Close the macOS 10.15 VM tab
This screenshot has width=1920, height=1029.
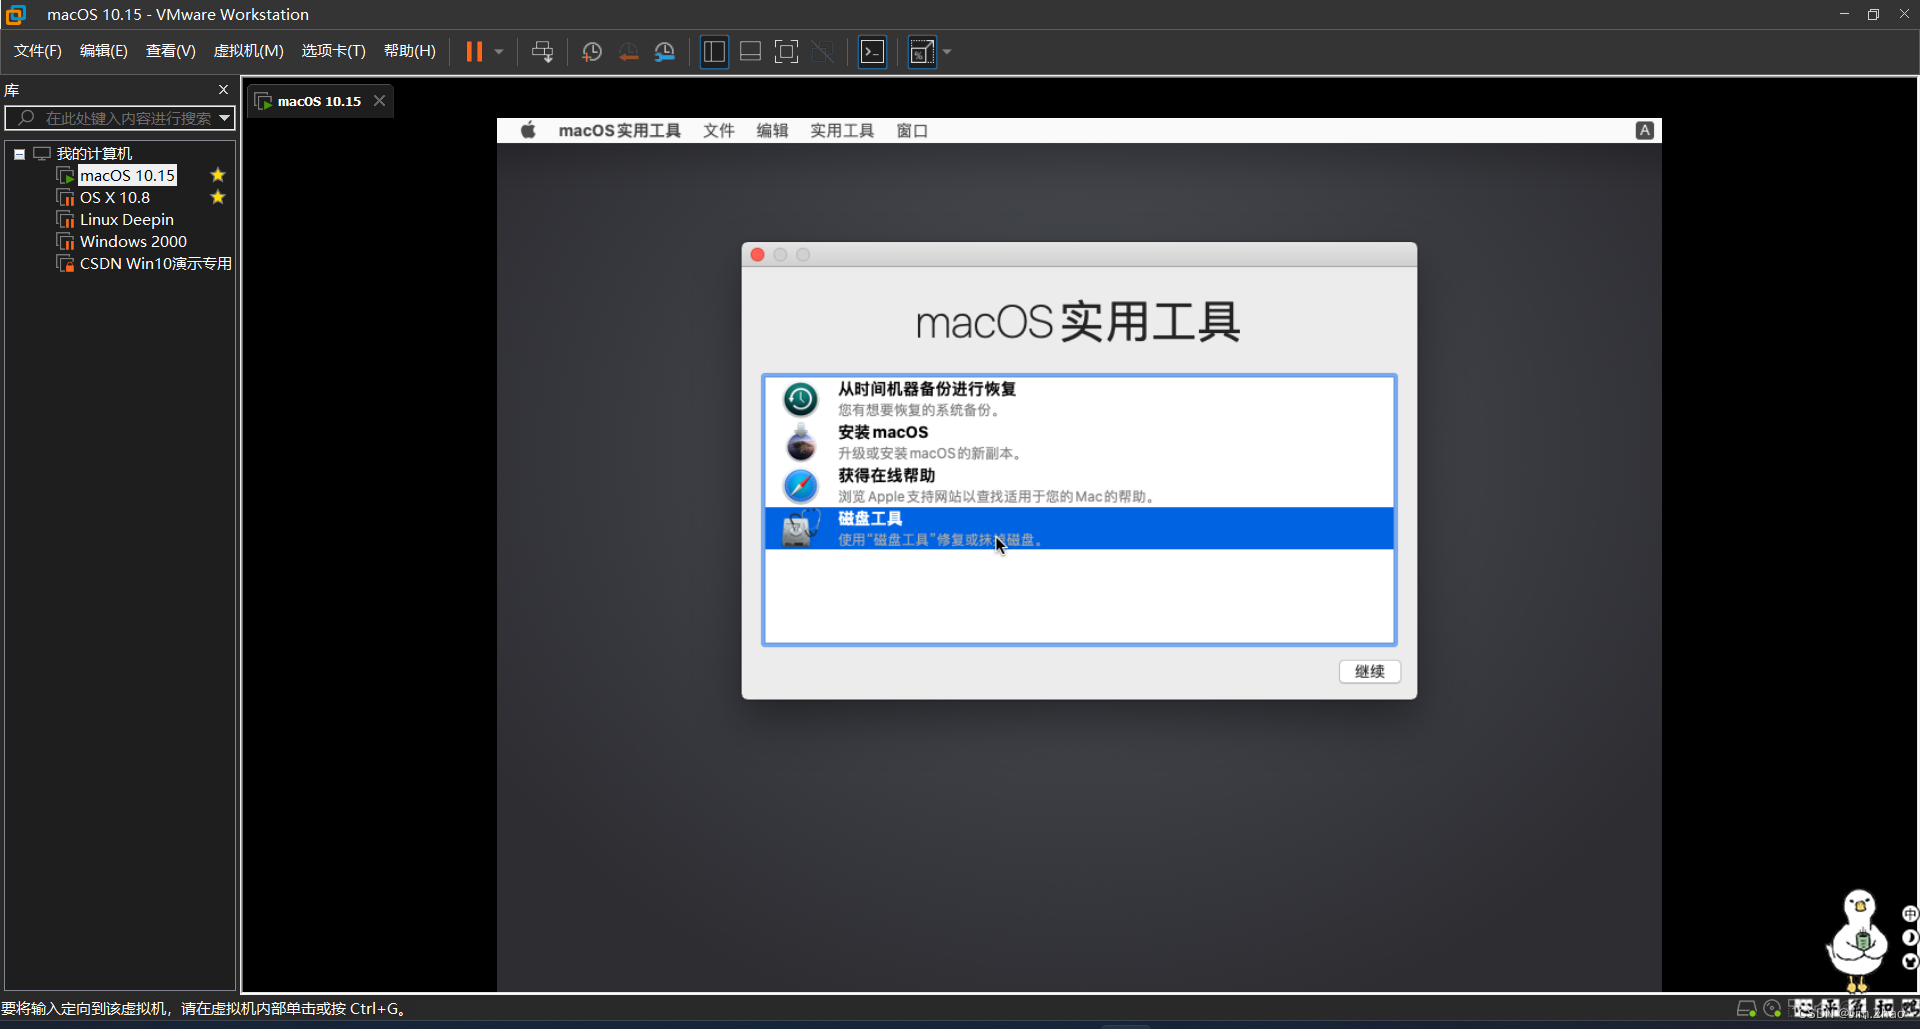pyautogui.click(x=380, y=101)
